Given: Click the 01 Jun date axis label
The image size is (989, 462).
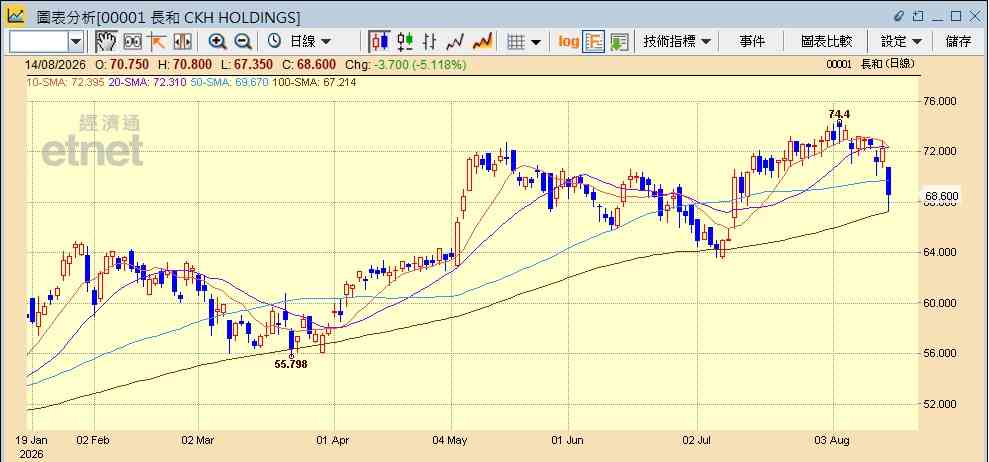Looking at the screenshot, I should (x=568, y=440).
